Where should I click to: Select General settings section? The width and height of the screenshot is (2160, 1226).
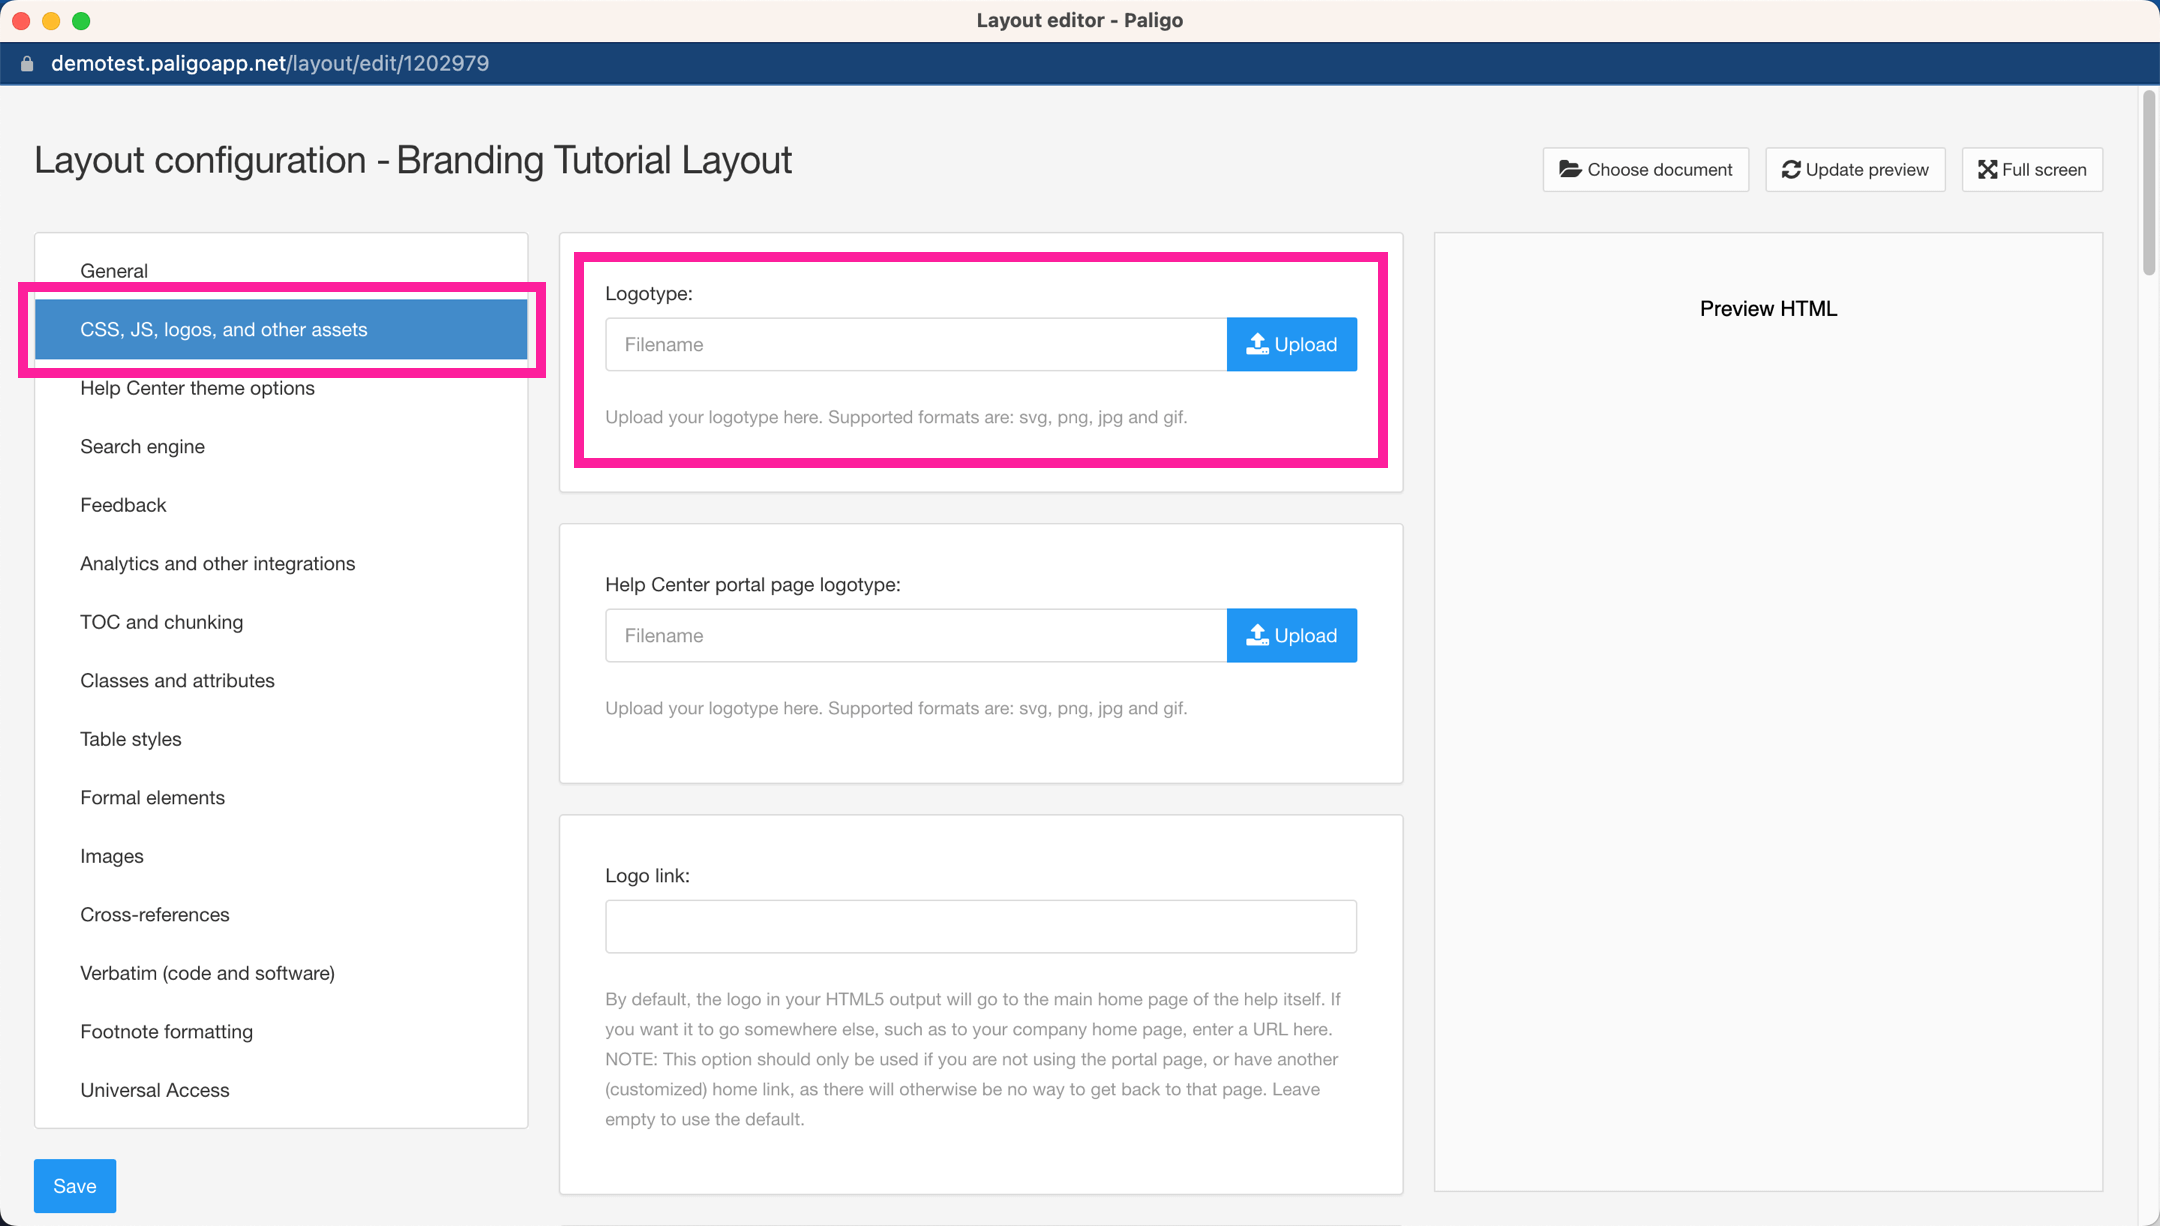click(113, 269)
